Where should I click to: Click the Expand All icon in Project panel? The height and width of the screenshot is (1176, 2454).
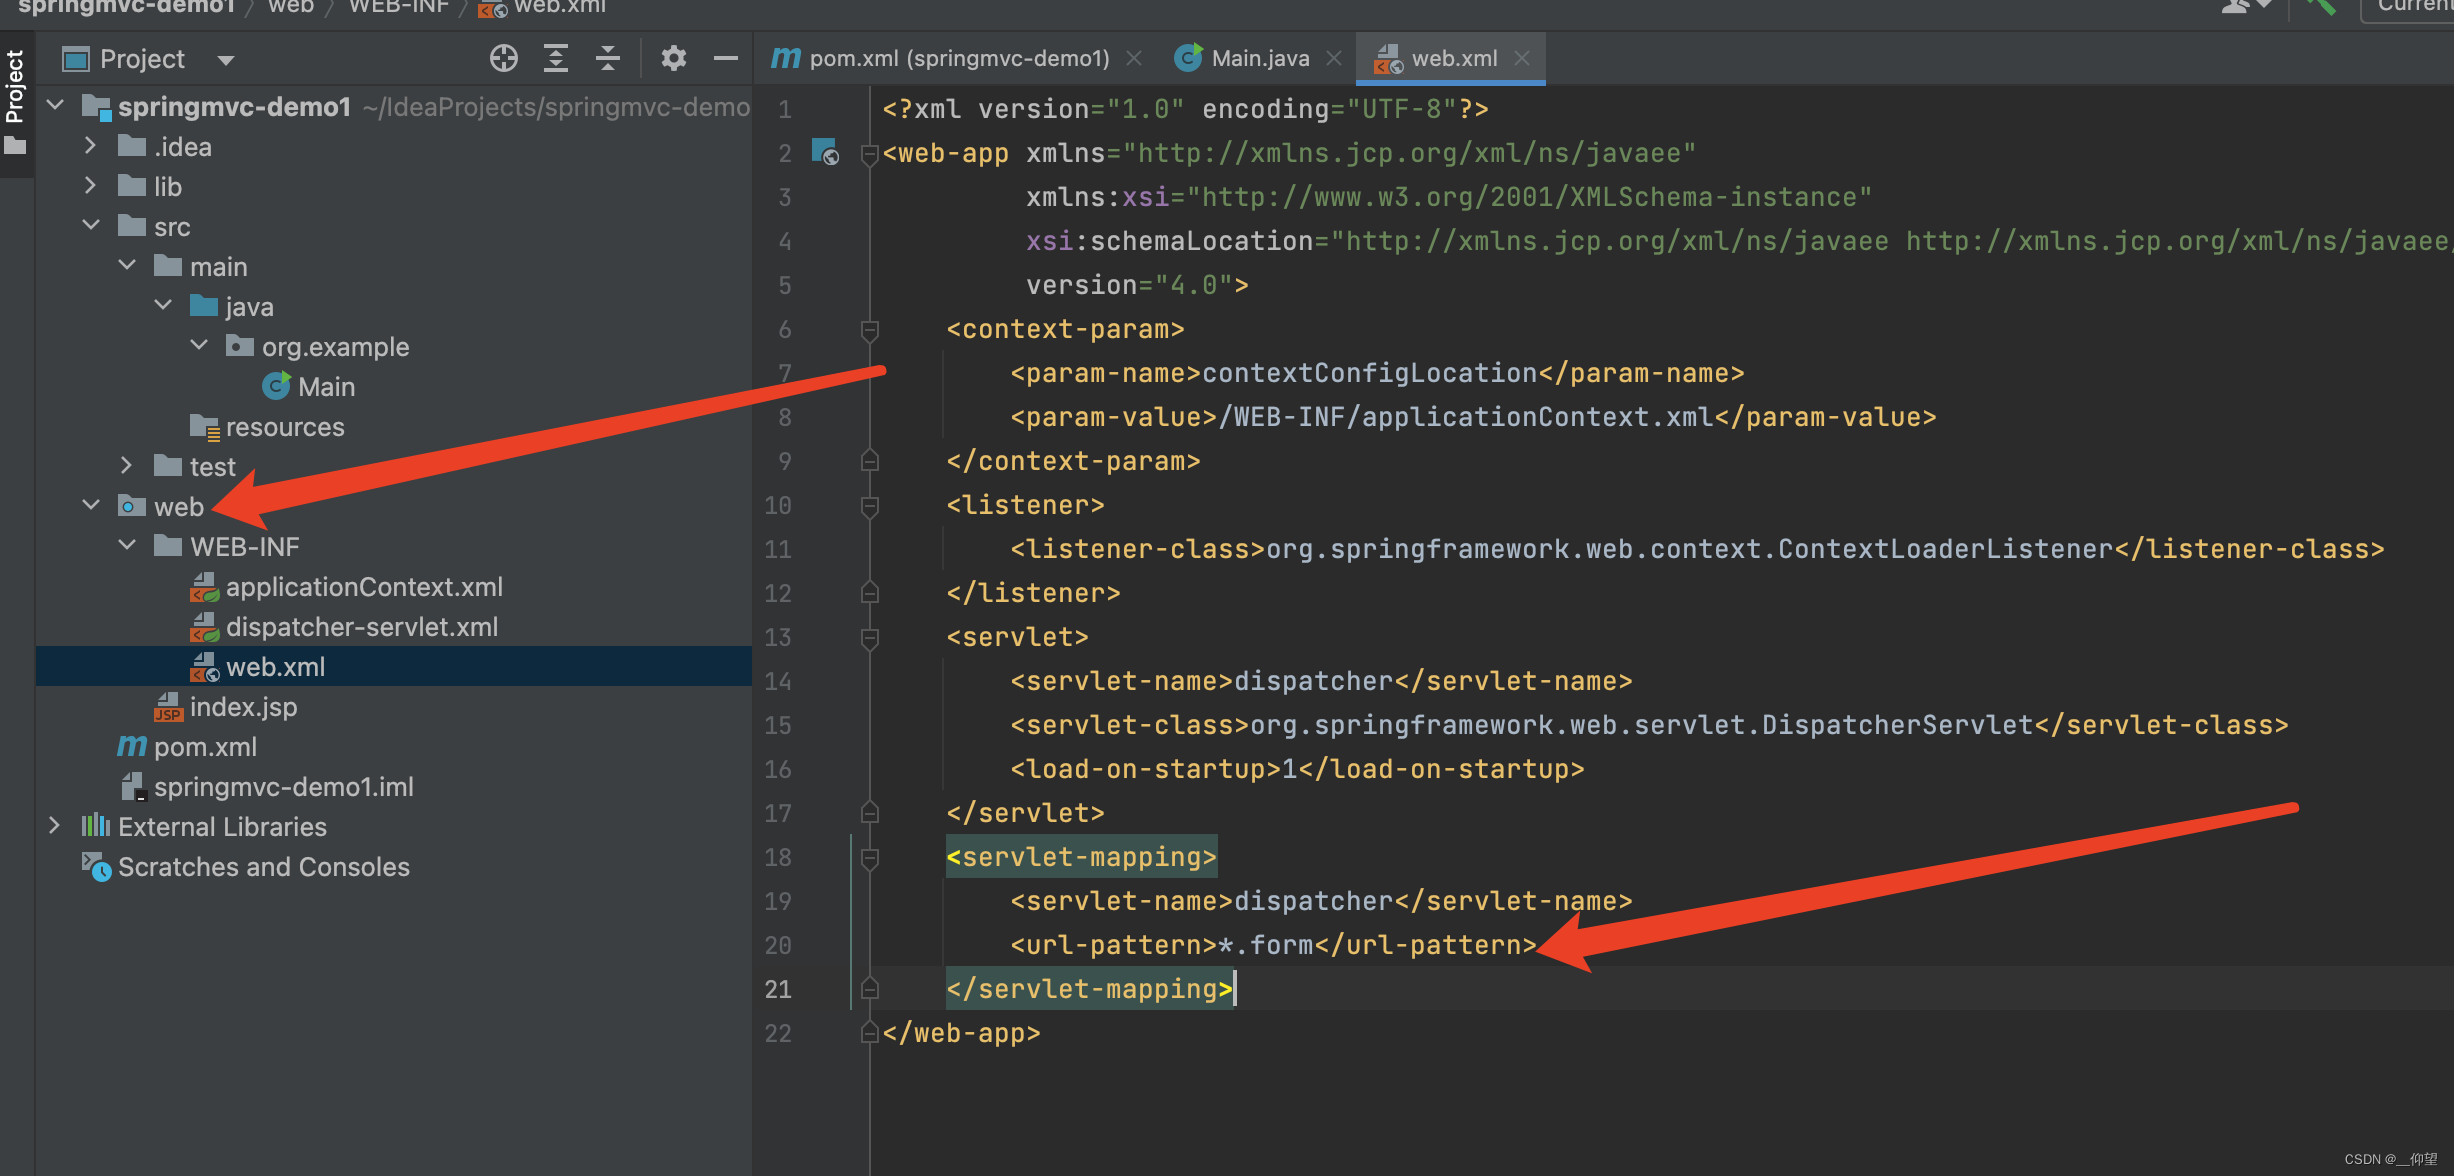tap(556, 59)
